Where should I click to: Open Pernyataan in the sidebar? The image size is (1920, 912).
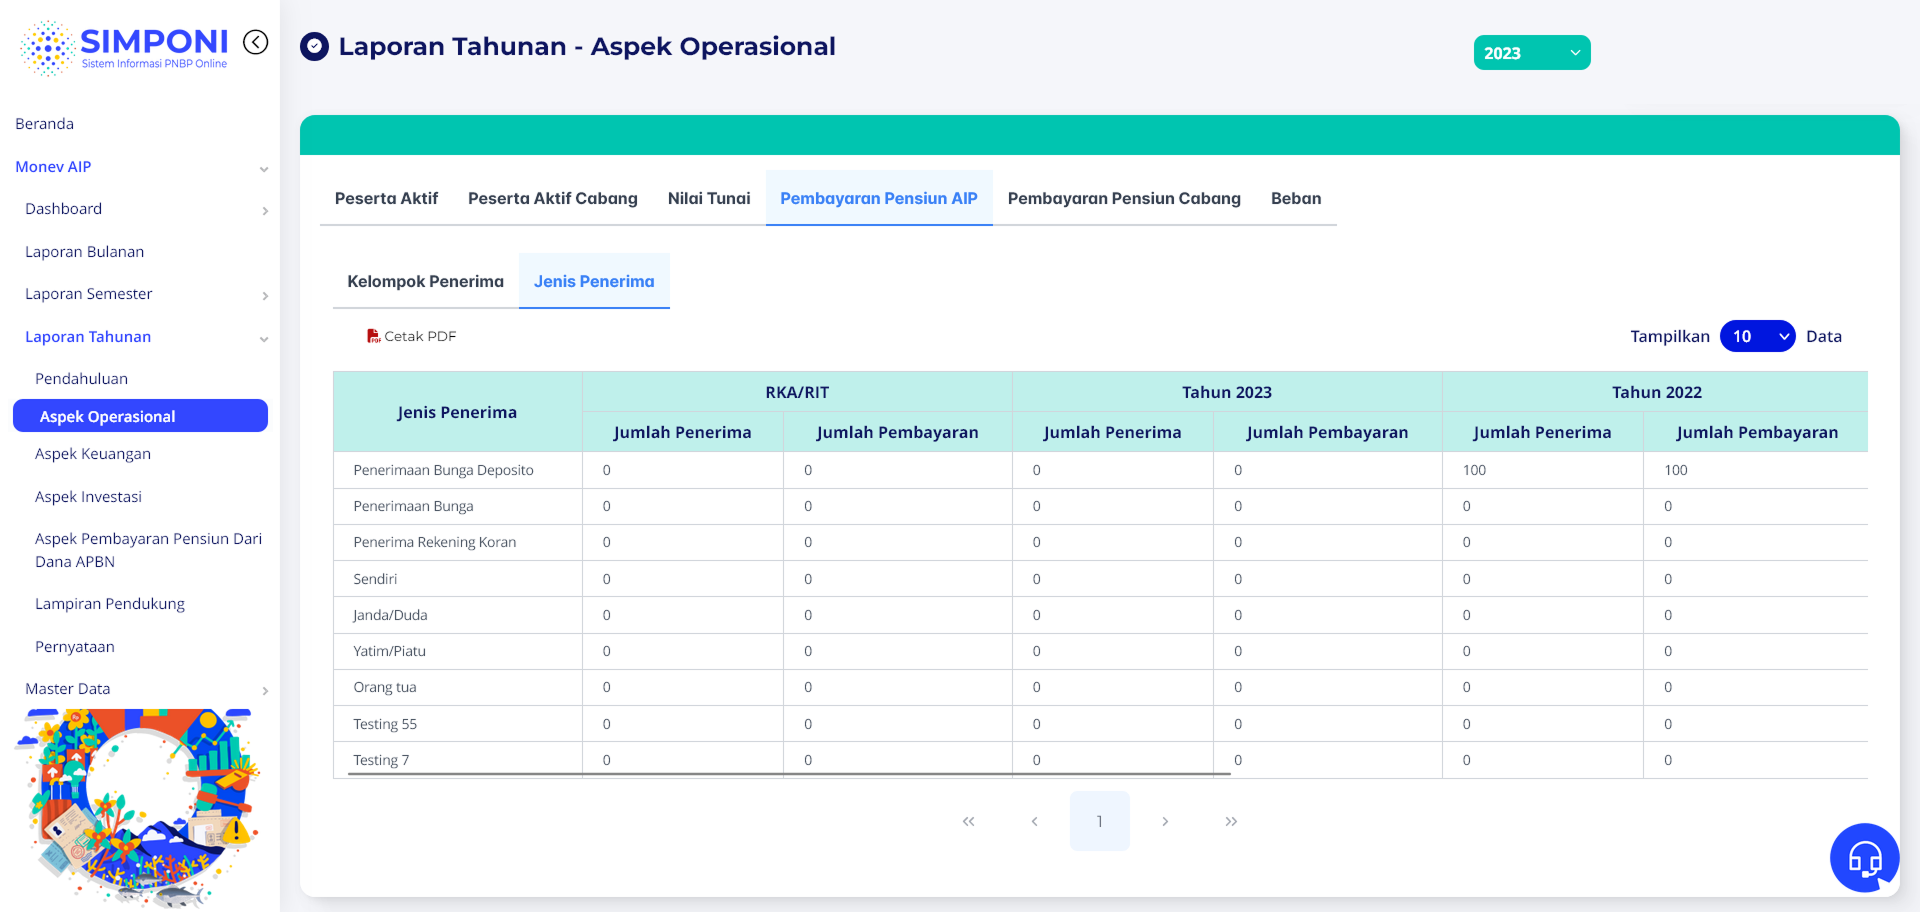click(x=75, y=647)
